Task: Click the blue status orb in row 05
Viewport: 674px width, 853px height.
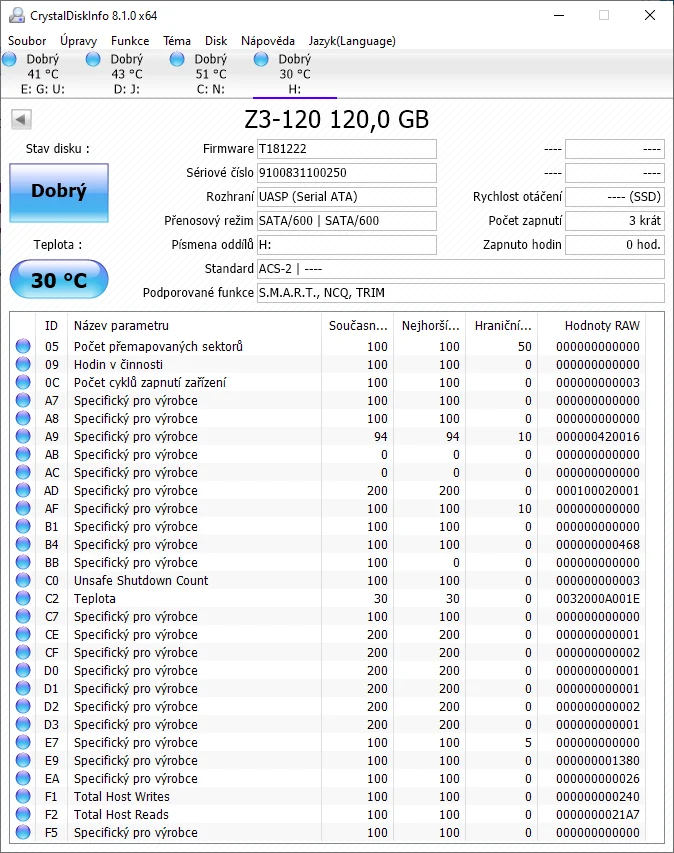Action: point(23,346)
